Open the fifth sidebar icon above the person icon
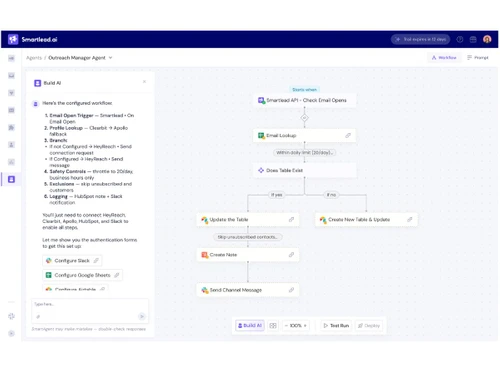 pos(11,128)
